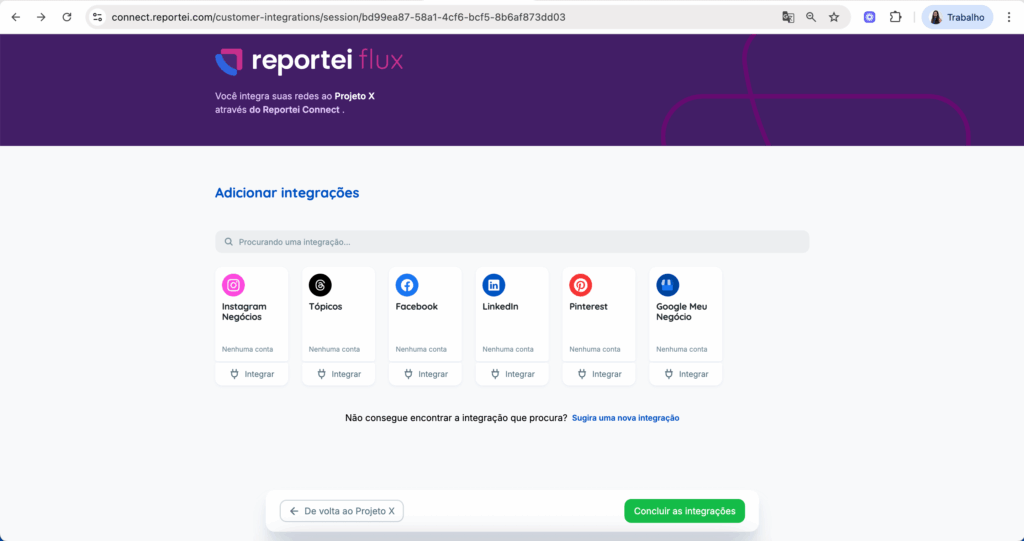Bookmark this page with the star icon
This screenshot has height=541, width=1024.
coord(834,17)
